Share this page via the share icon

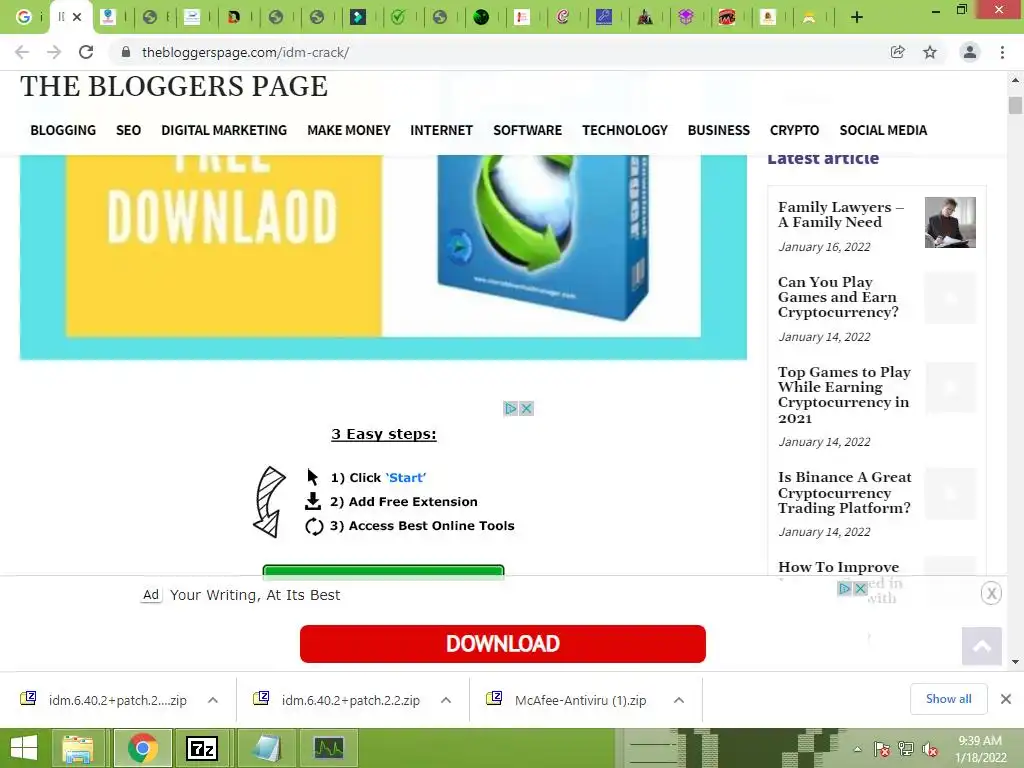point(898,52)
